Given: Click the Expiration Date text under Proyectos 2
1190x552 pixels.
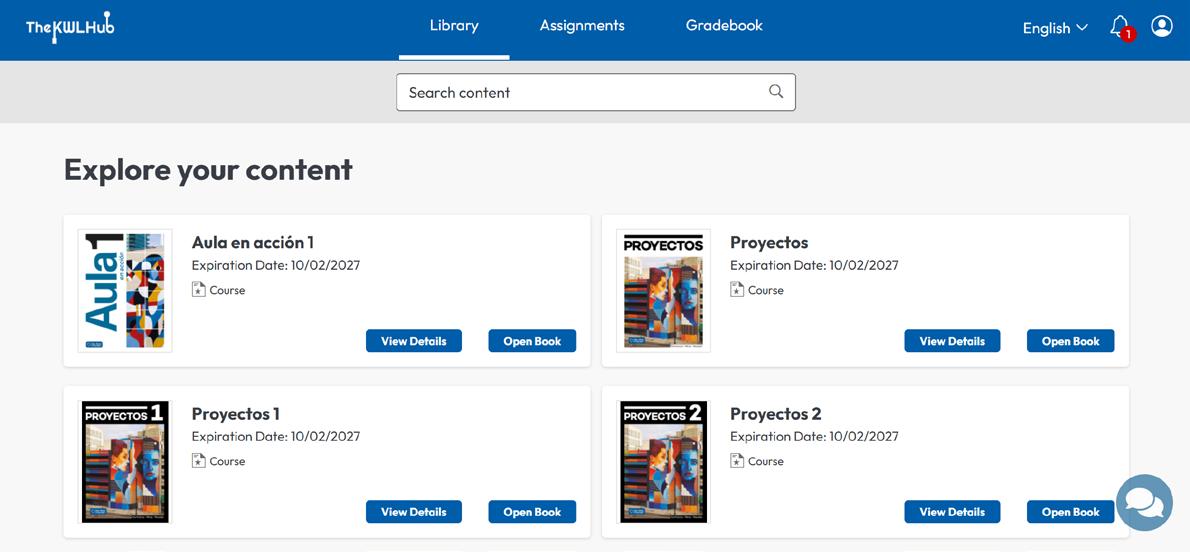Looking at the screenshot, I should [x=814, y=437].
